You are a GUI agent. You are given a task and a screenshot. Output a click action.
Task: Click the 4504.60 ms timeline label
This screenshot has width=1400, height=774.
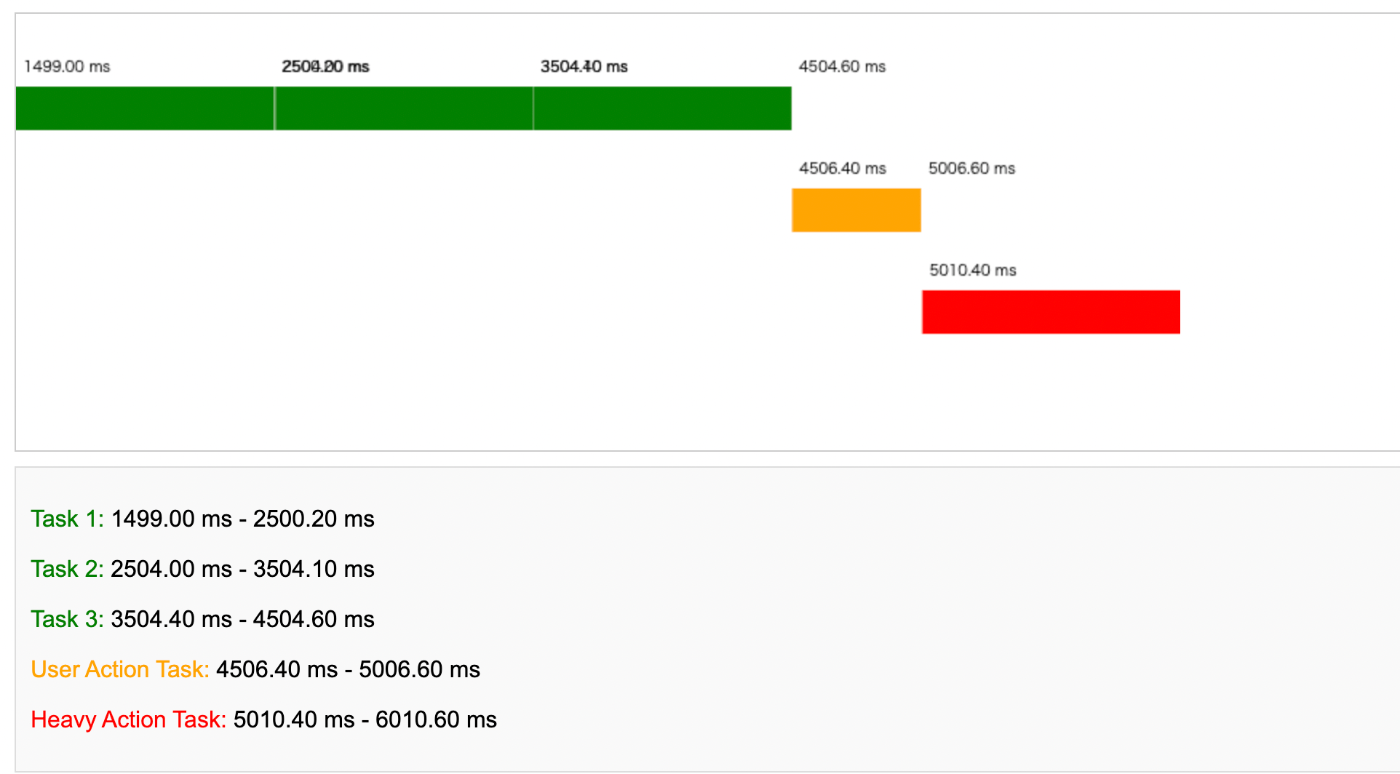[x=842, y=67]
